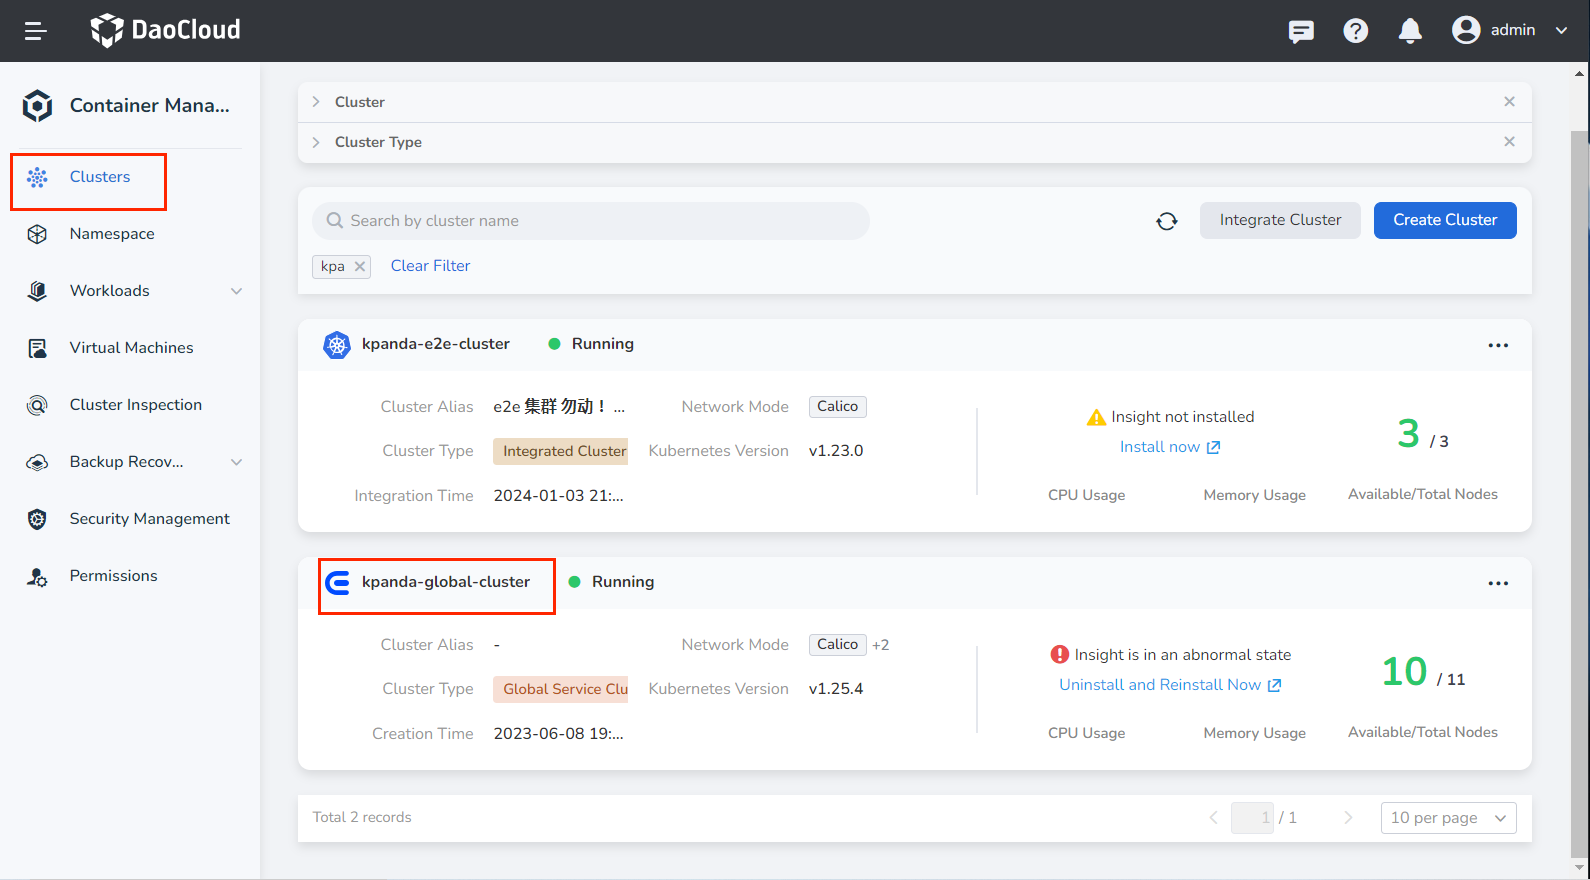Viewport: 1590px width, 880px height.
Task: Open more options for kpanda-global-cluster
Action: click(1497, 583)
